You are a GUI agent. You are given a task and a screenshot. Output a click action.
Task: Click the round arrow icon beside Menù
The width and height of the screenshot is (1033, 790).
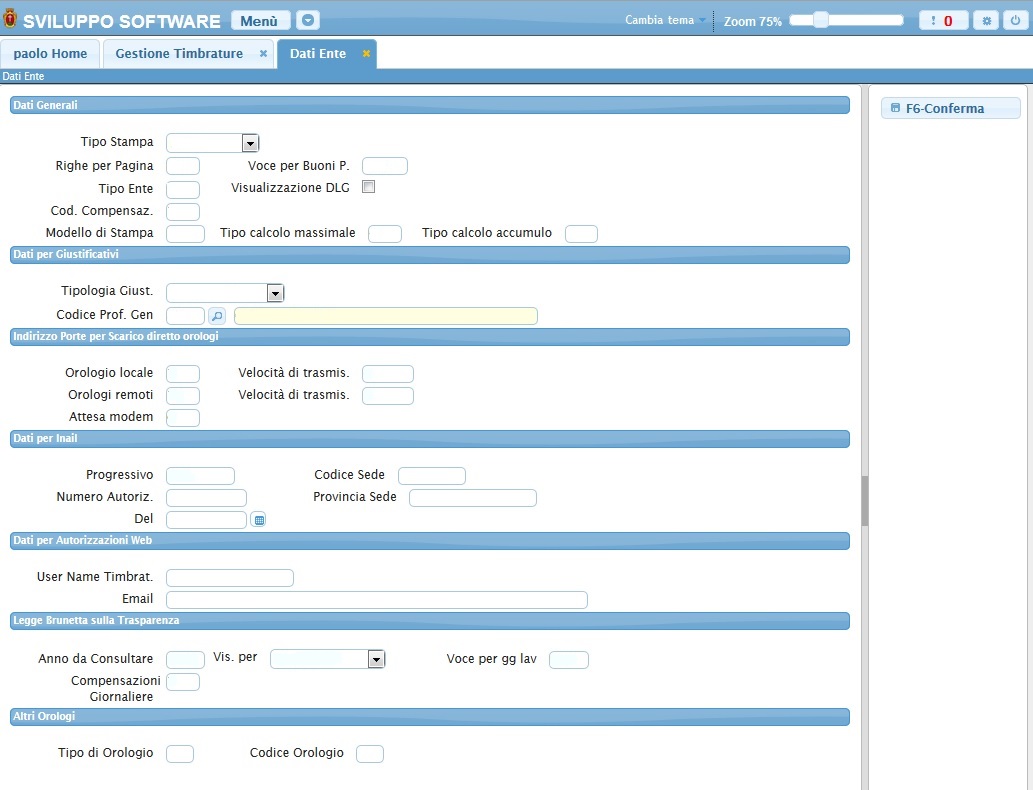pyautogui.click(x=308, y=20)
